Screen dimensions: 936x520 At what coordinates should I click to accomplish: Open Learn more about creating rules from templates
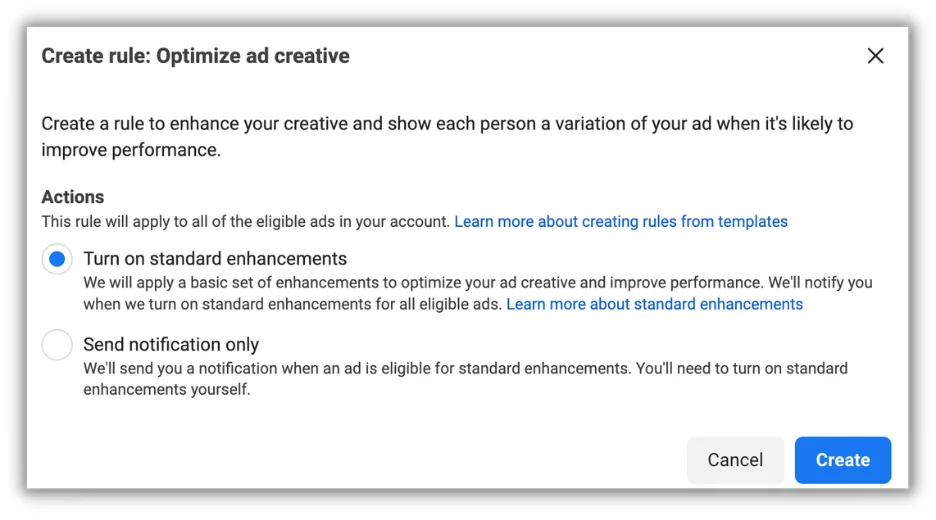pyautogui.click(x=621, y=222)
